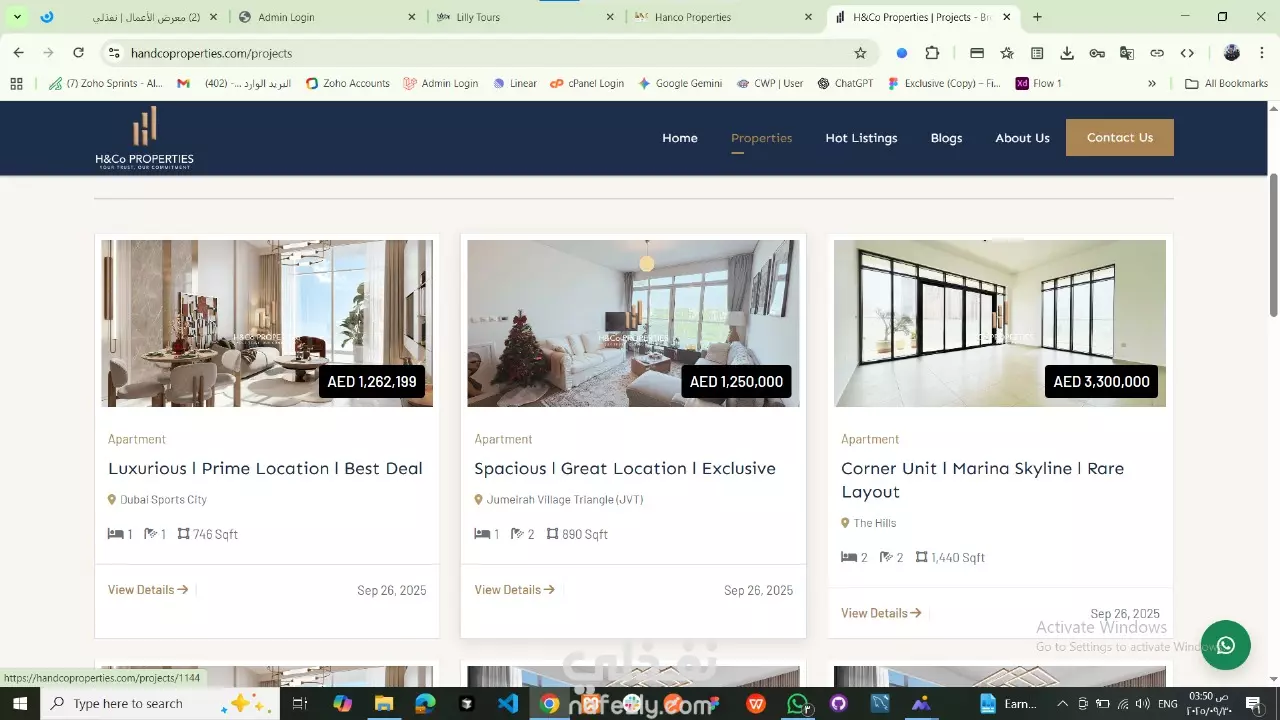Open the Chrome three-dot menu

[x=1262, y=53]
